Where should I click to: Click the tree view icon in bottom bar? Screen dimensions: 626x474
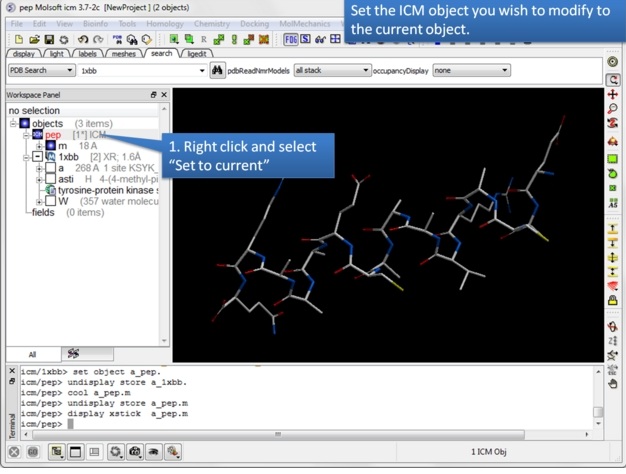click(x=57, y=452)
